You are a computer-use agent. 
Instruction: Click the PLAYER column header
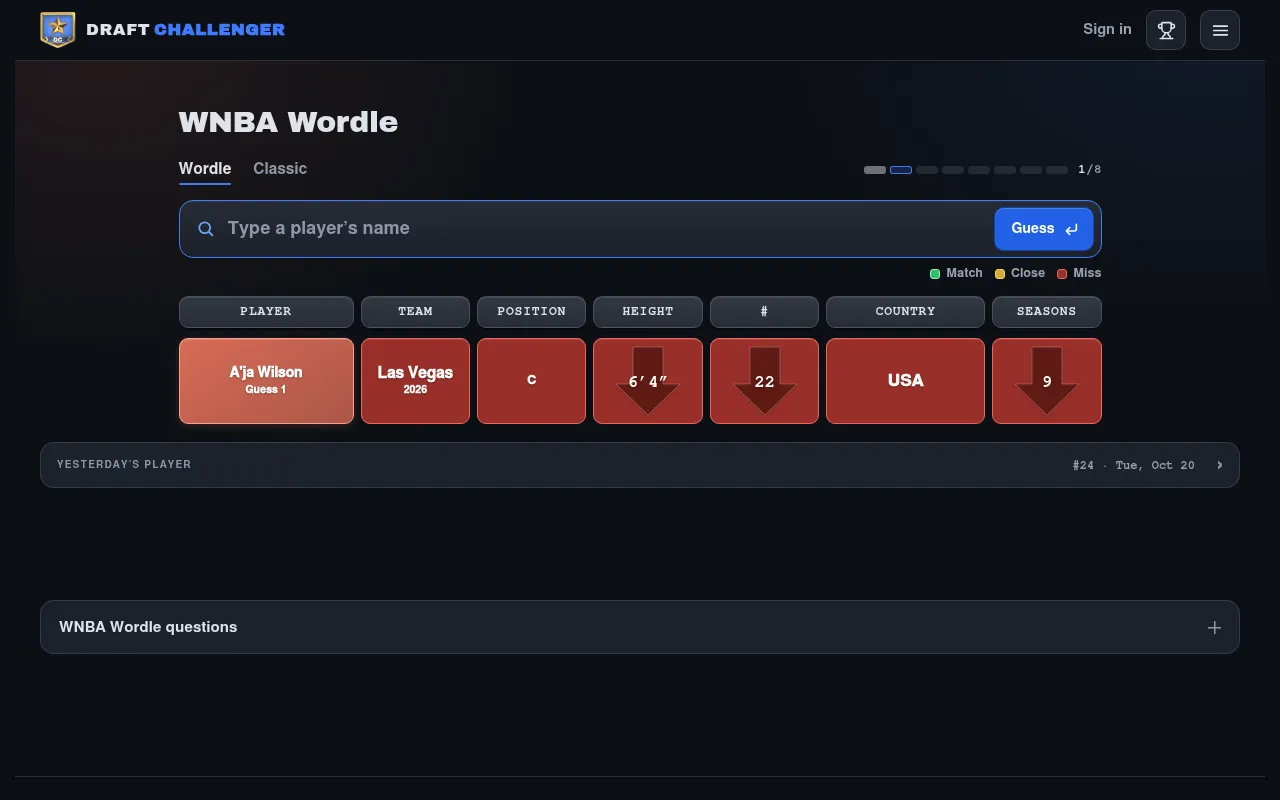[x=266, y=312]
